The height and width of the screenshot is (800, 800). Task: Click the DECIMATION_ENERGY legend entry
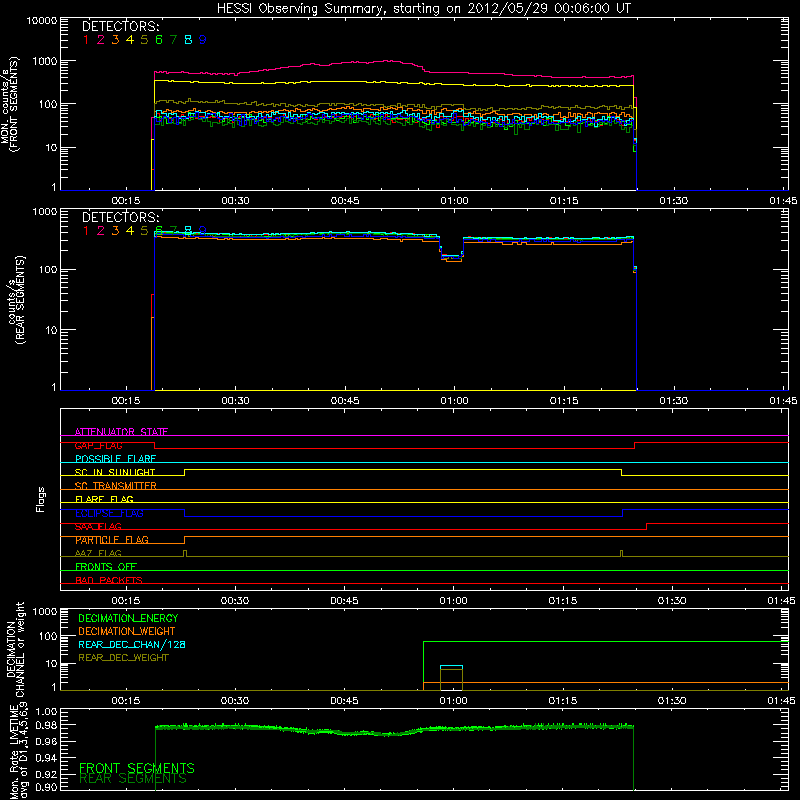pyautogui.click(x=128, y=618)
